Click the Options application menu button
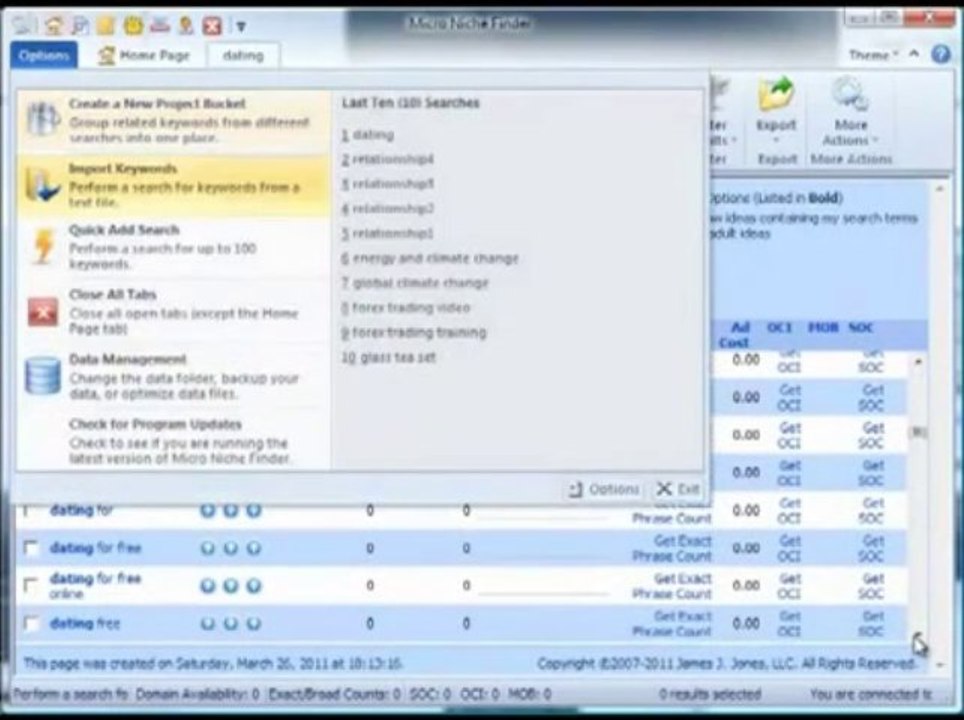 click(x=44, y=55)
